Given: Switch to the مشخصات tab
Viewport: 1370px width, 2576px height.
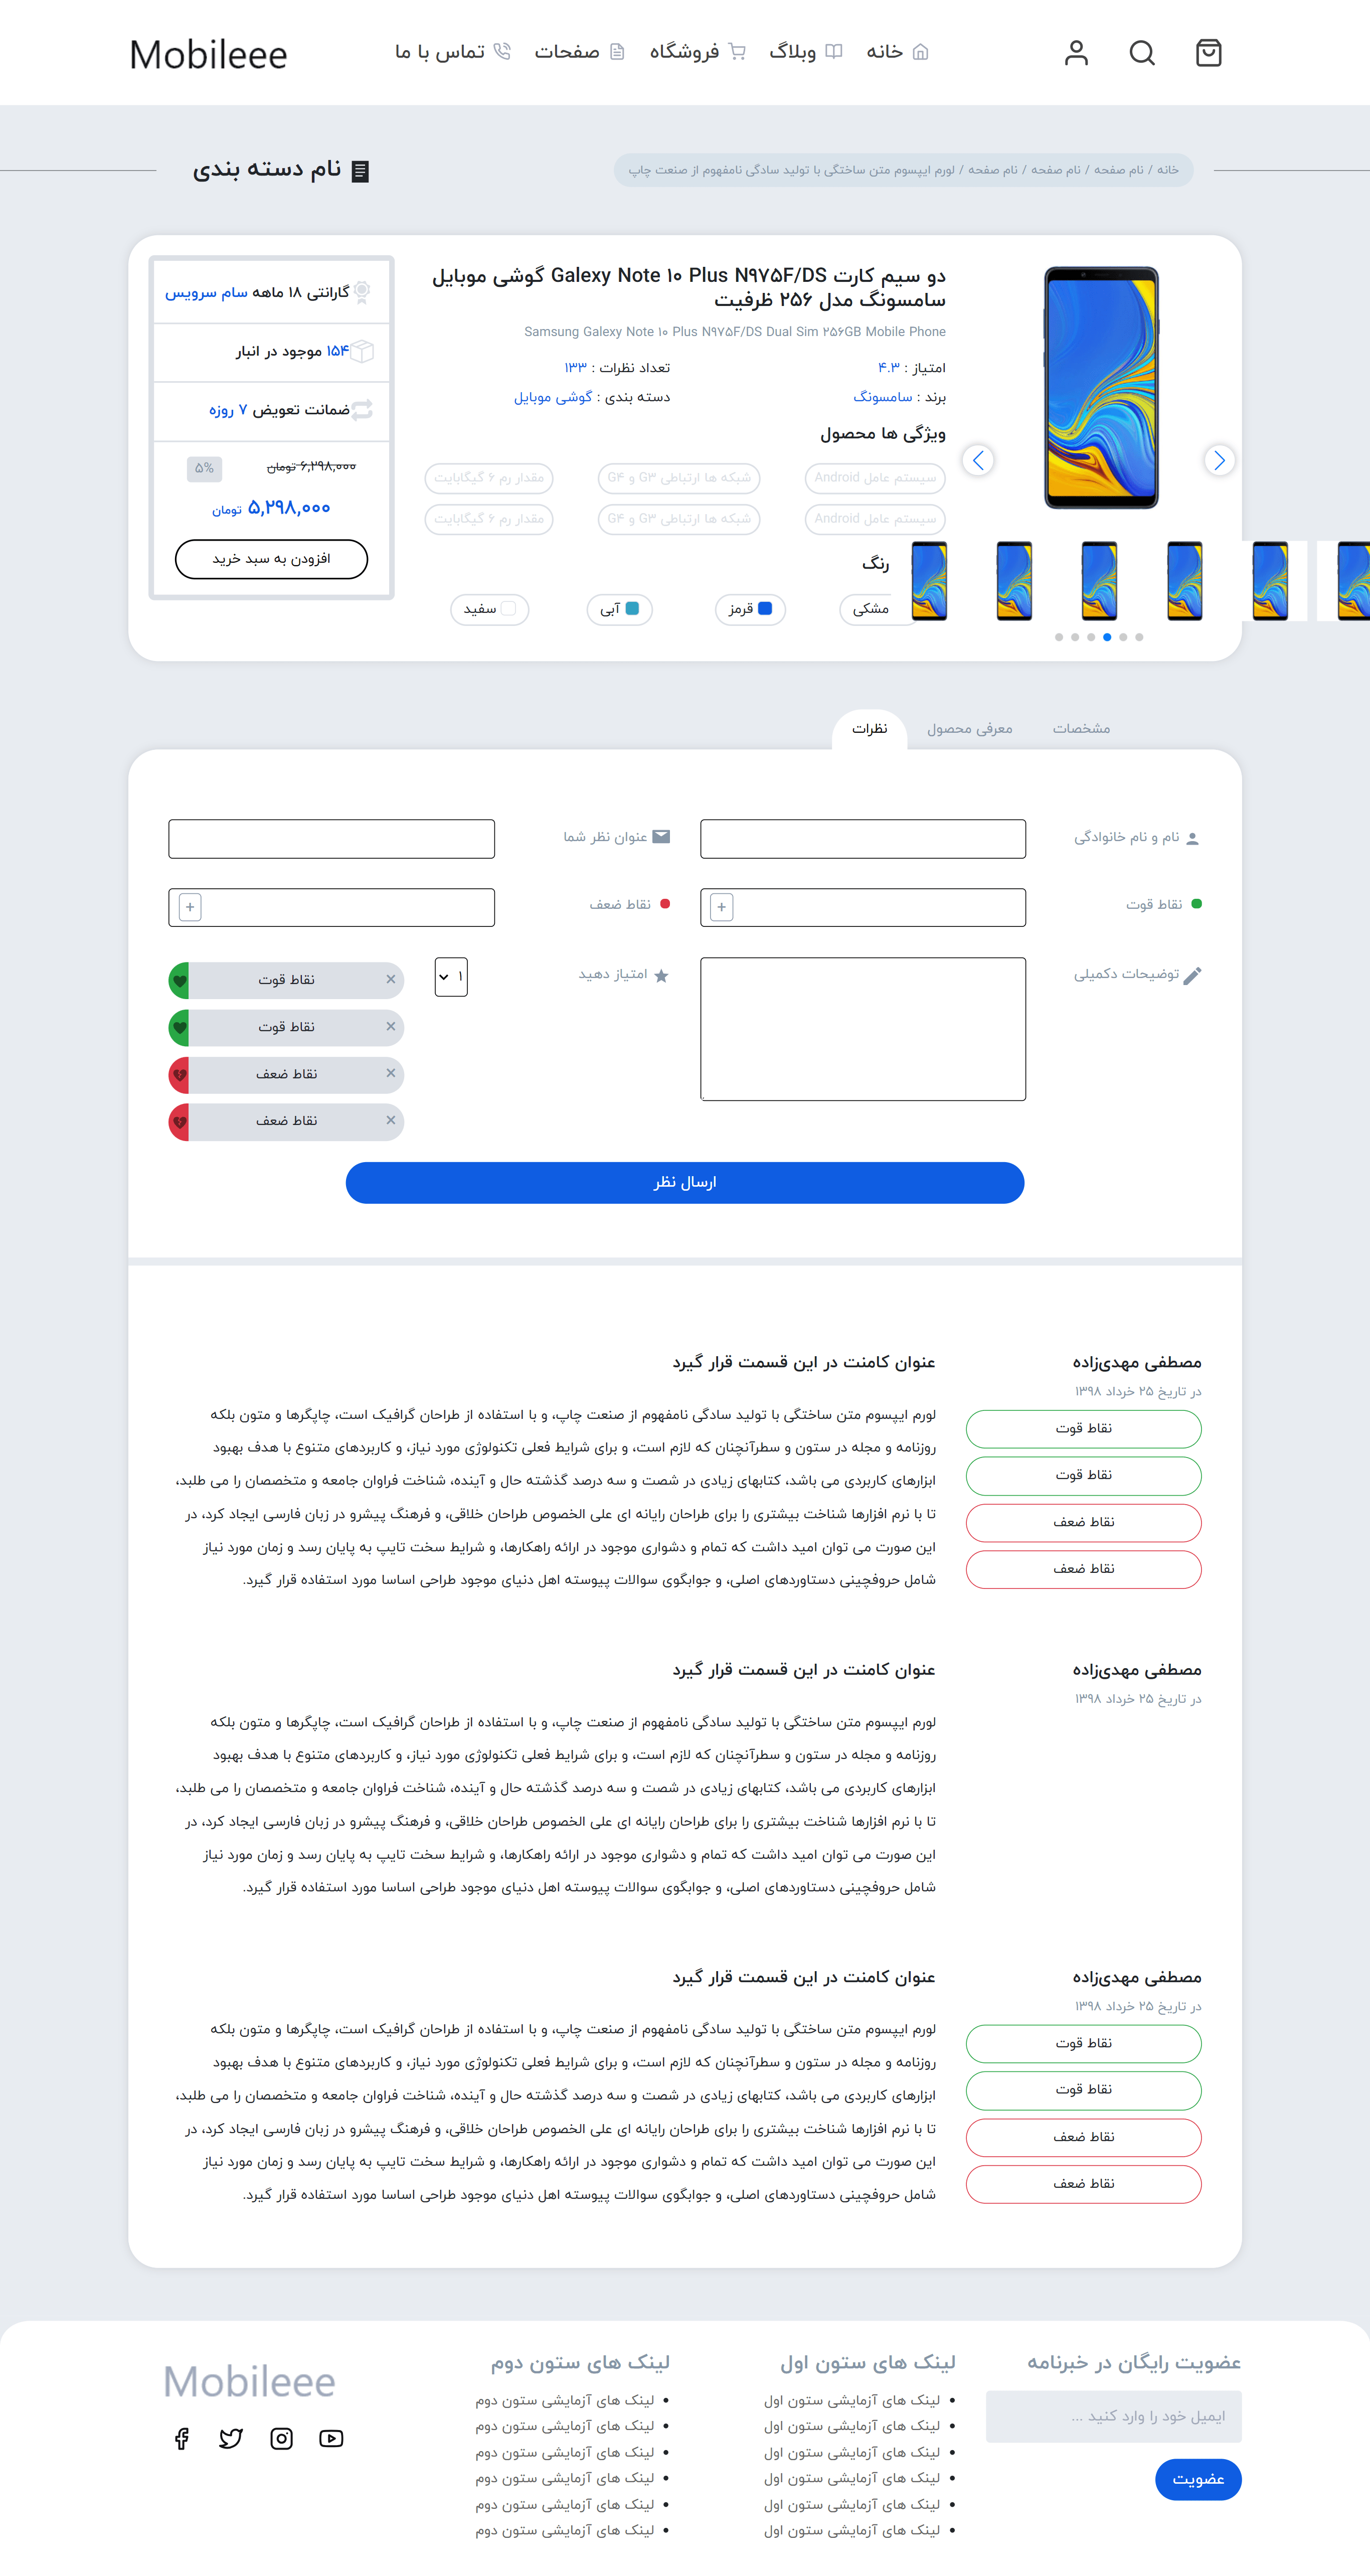Looking at the screenshot, I should 1081,729.
